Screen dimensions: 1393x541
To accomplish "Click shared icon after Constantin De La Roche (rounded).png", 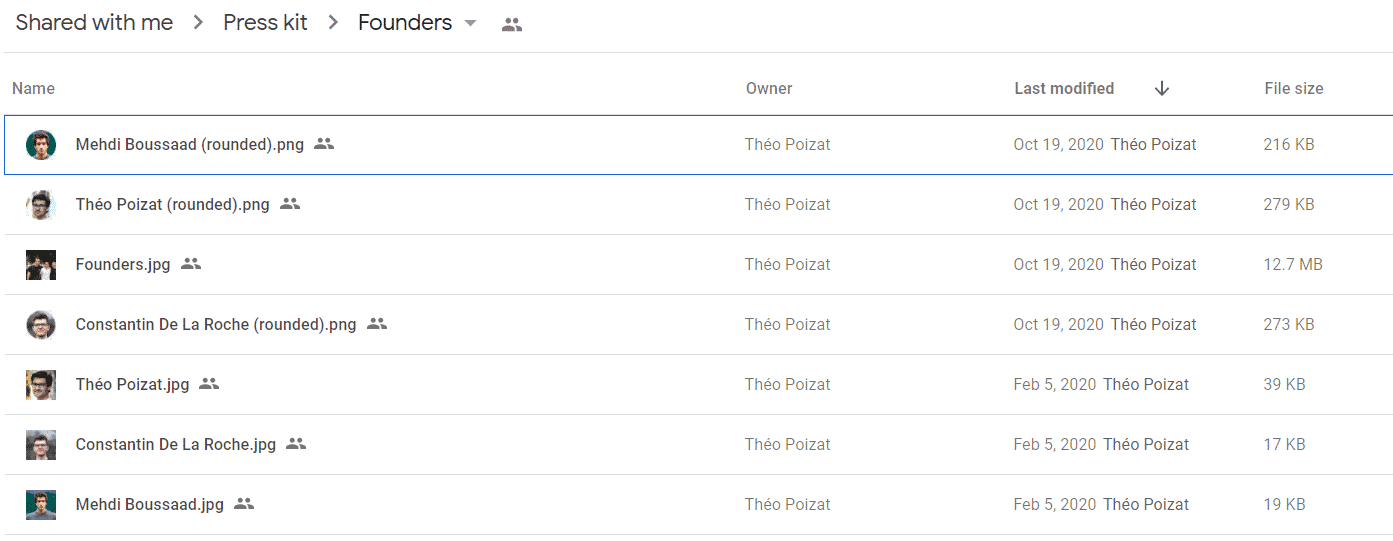I will tap(377, 324).
